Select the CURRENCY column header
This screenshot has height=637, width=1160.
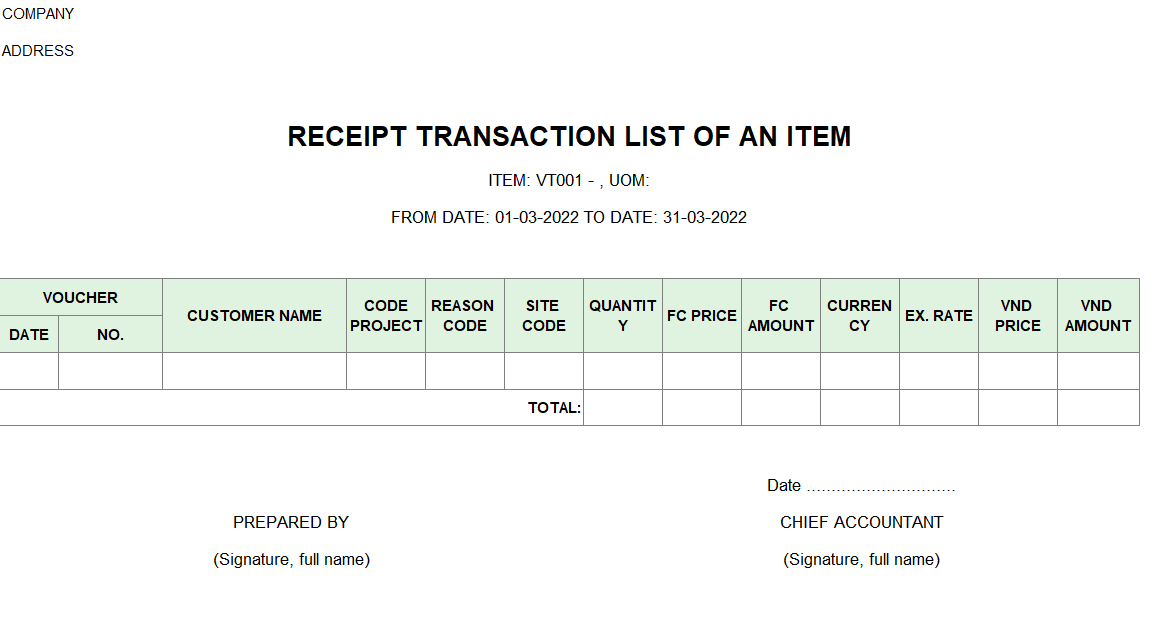coord(860,316)
